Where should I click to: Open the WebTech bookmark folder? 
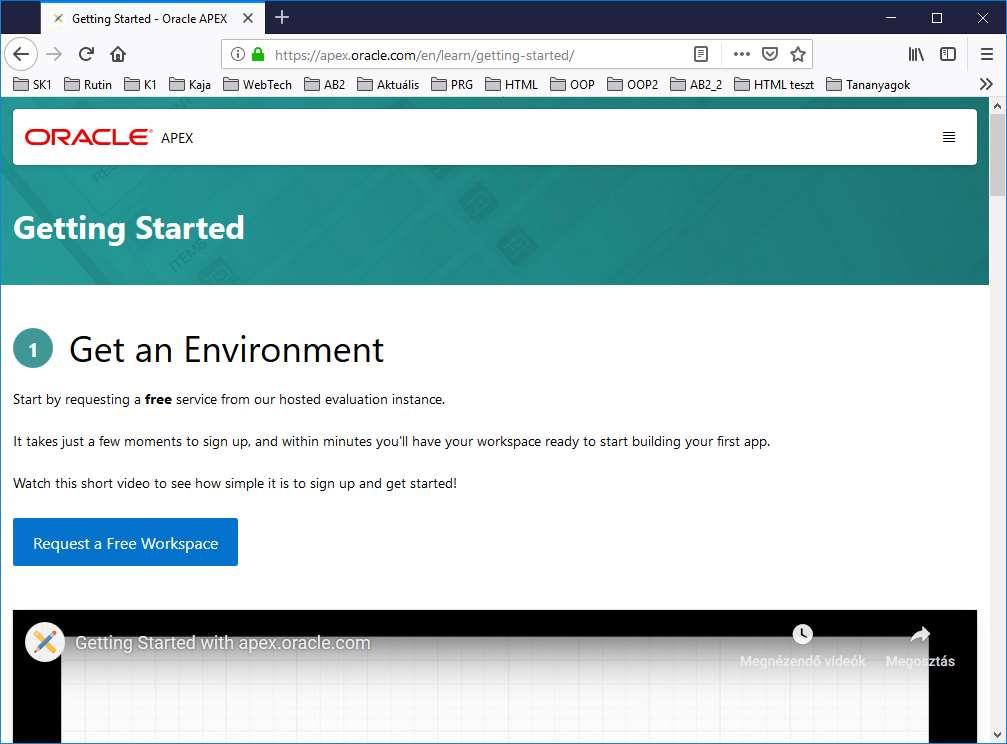coord(258,84)
